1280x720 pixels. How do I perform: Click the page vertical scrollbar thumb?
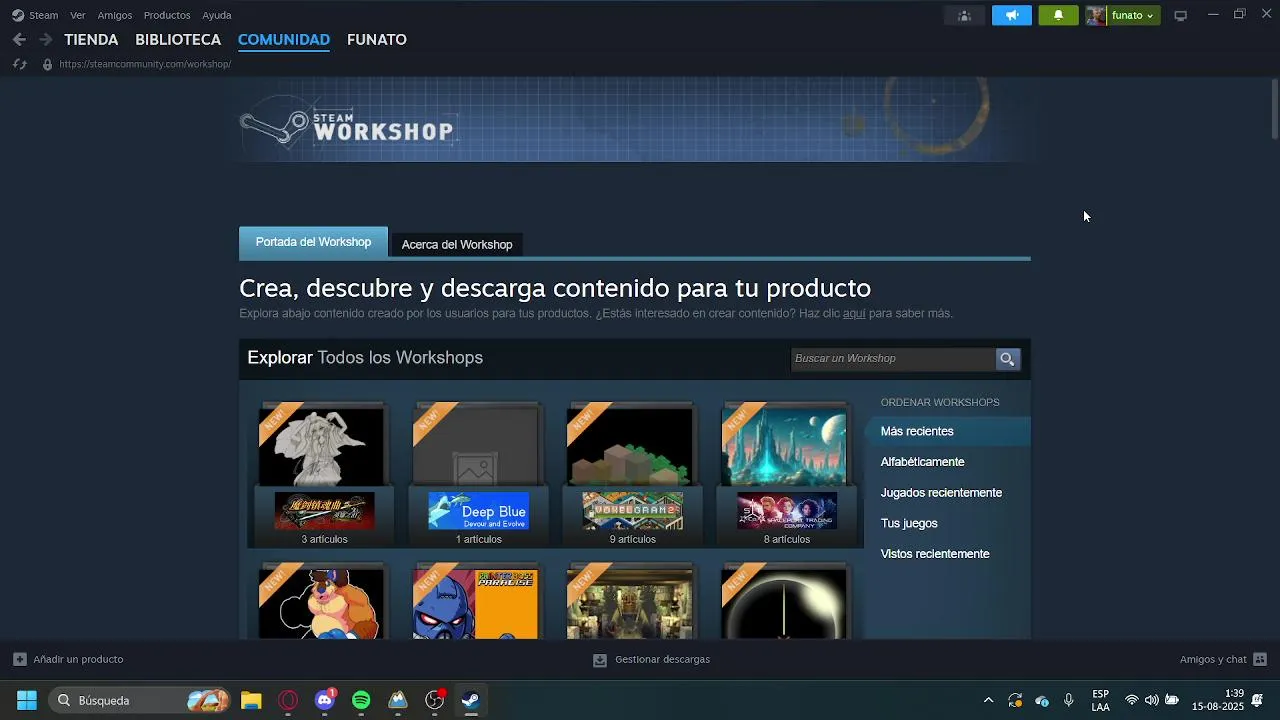(x=1274, y=108)
